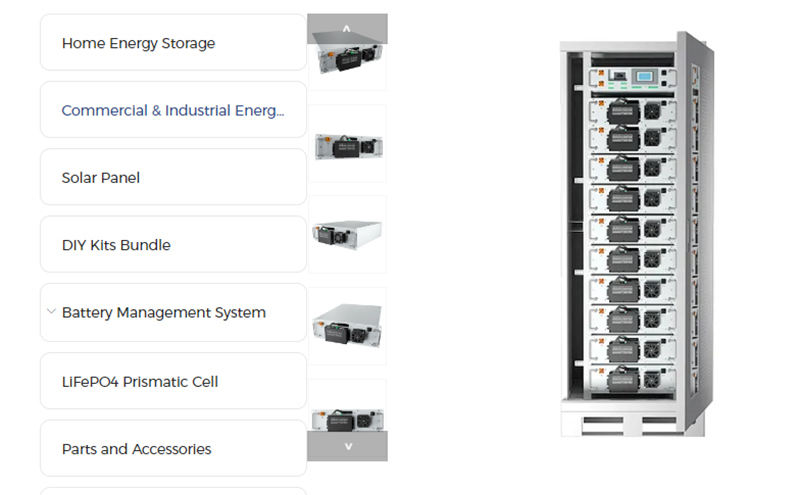
Task: Click the open cabinet door of the rack
Action: coord(696,230)
